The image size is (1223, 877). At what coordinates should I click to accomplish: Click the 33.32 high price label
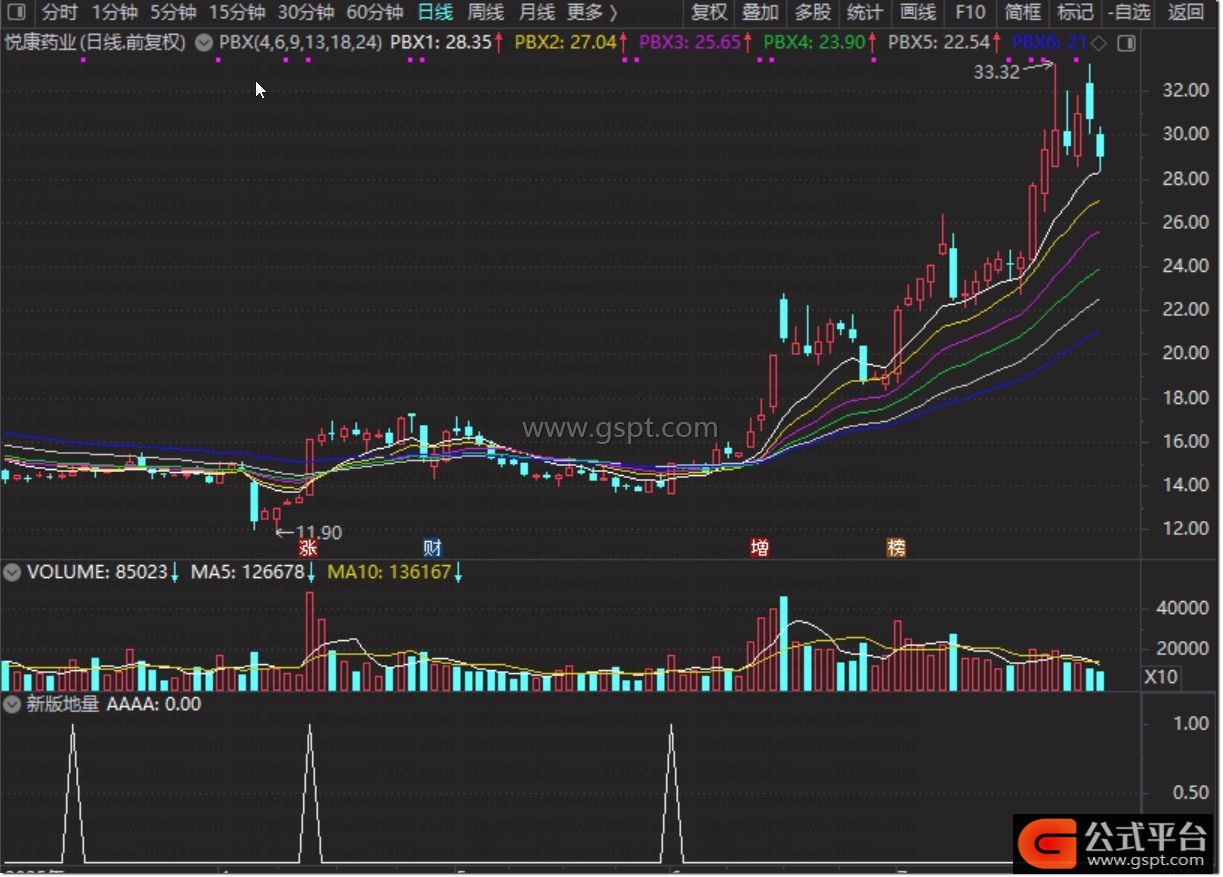(x=995, y=72)
